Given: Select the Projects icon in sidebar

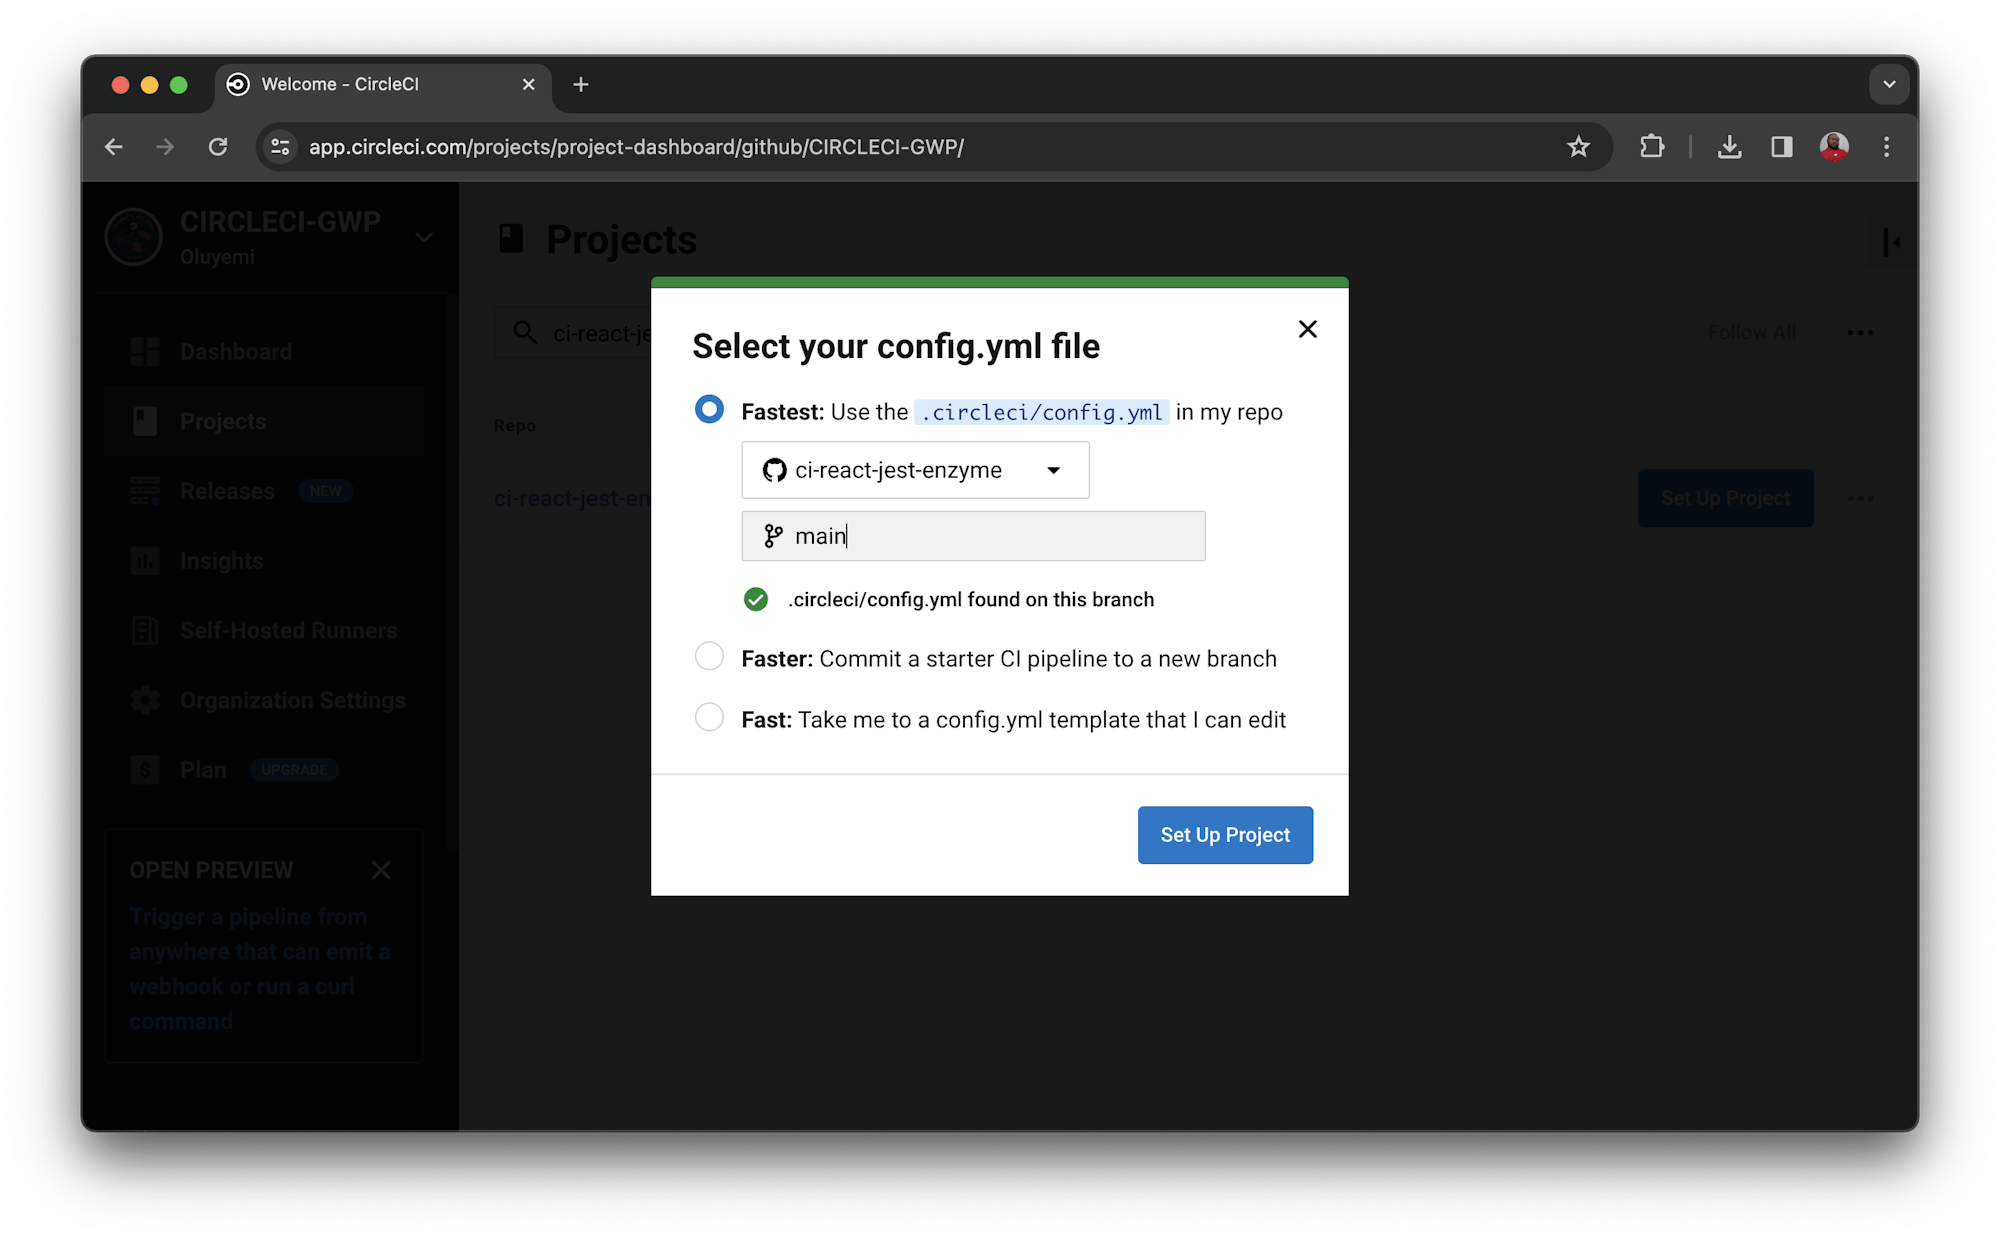Looking at the screenshot, I should (146, 421).
